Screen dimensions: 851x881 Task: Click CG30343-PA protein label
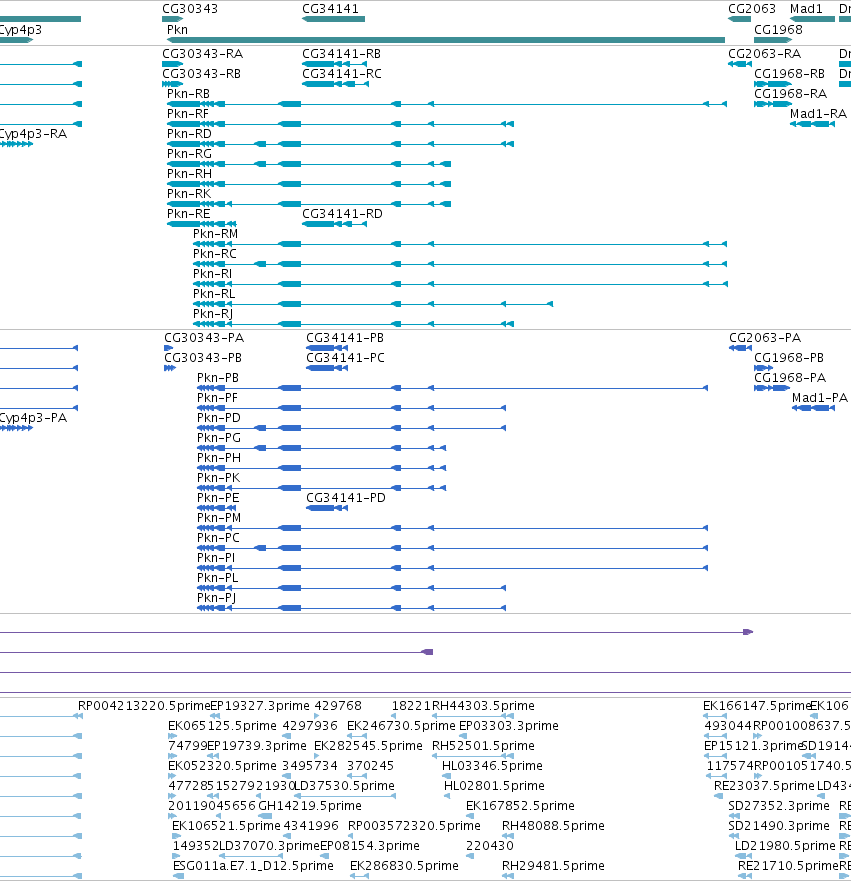click(204, 338)
